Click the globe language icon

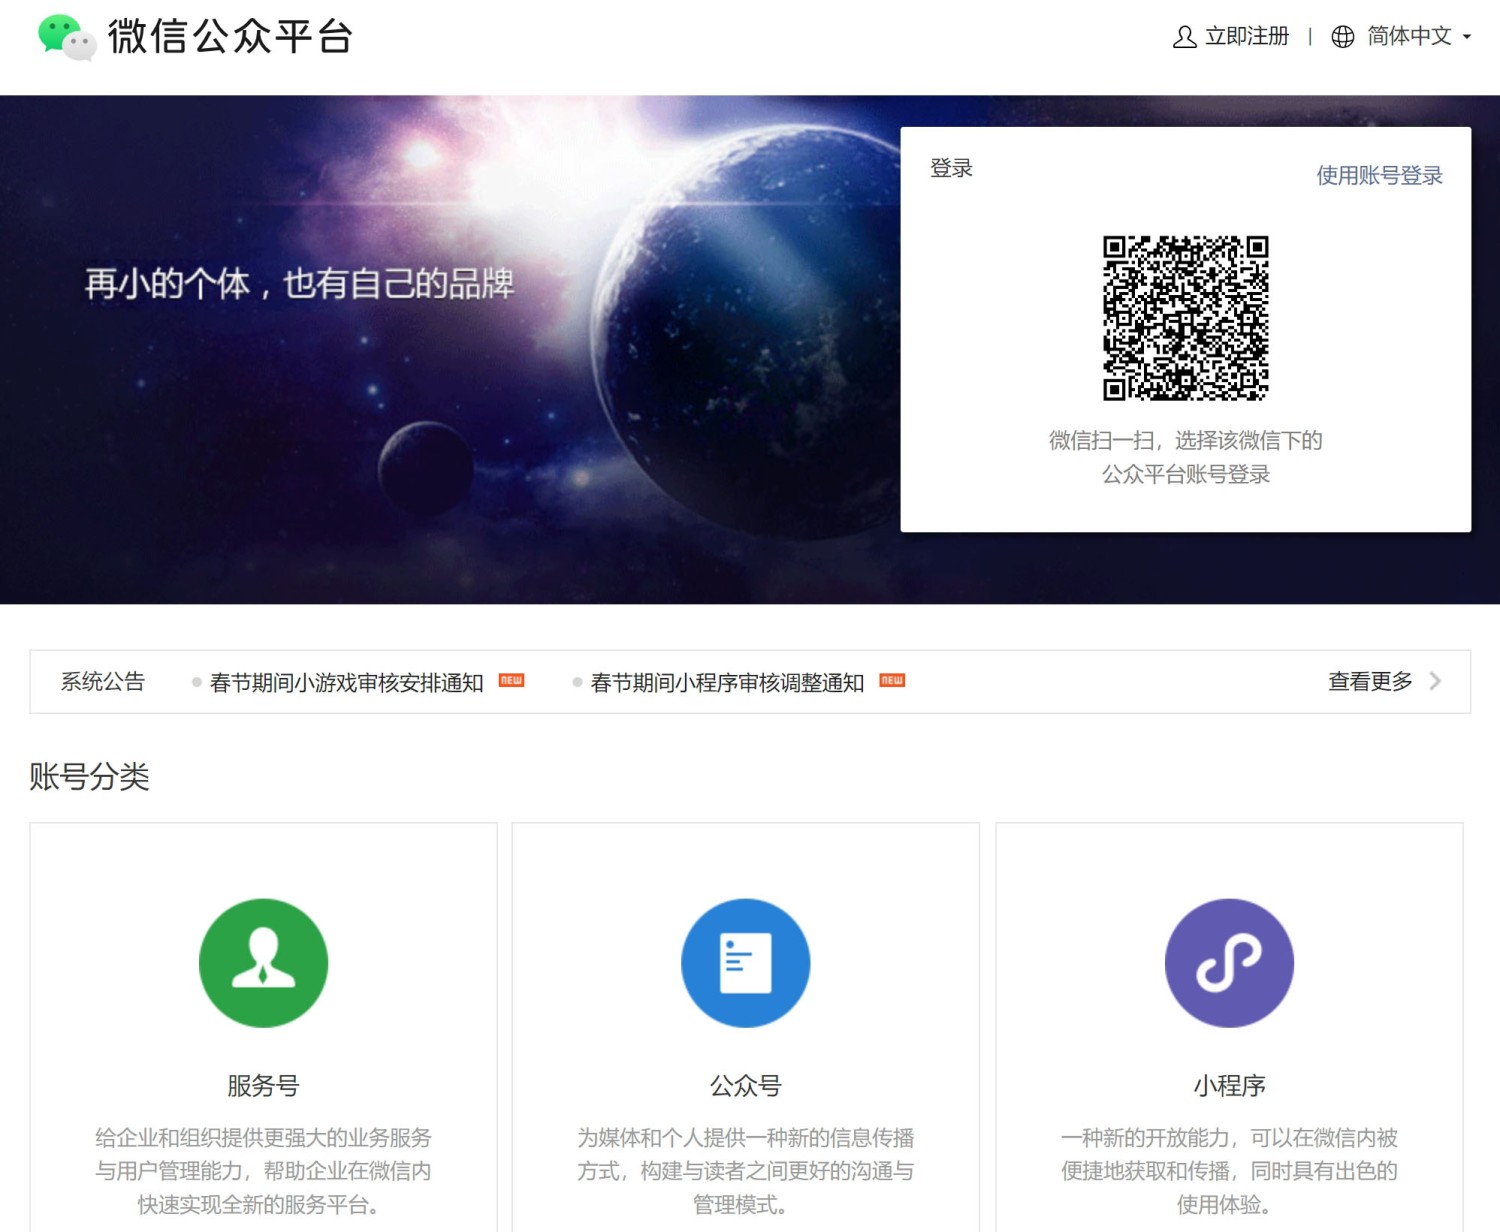pos(1342,37)
